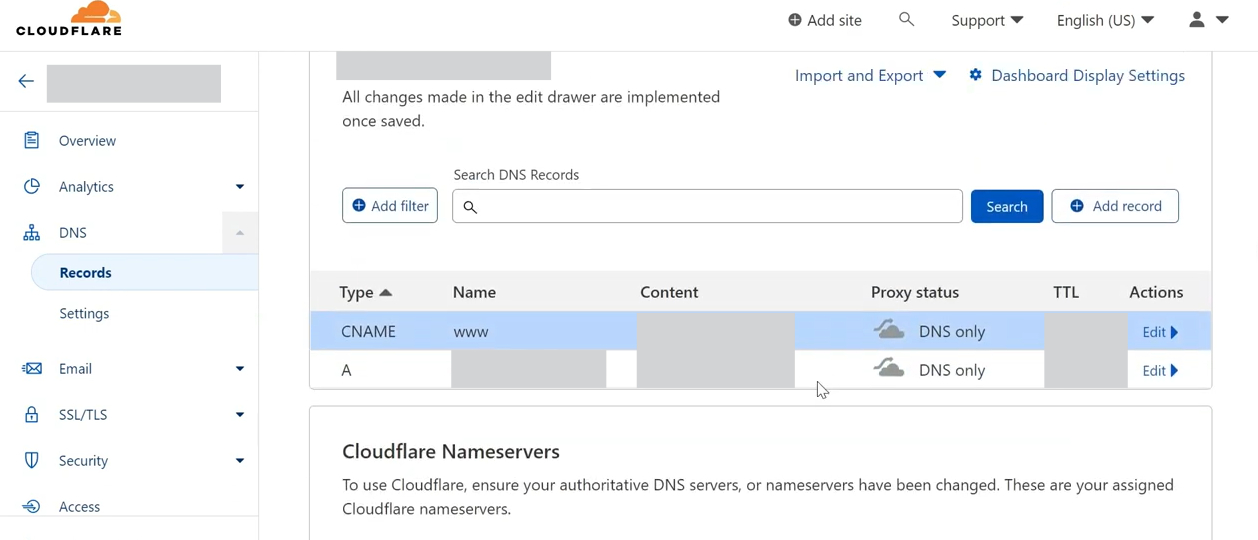The height and width of the screenshot is (540, 1258).
Task: Click the blue Search button
Action: pos(1007,206)
